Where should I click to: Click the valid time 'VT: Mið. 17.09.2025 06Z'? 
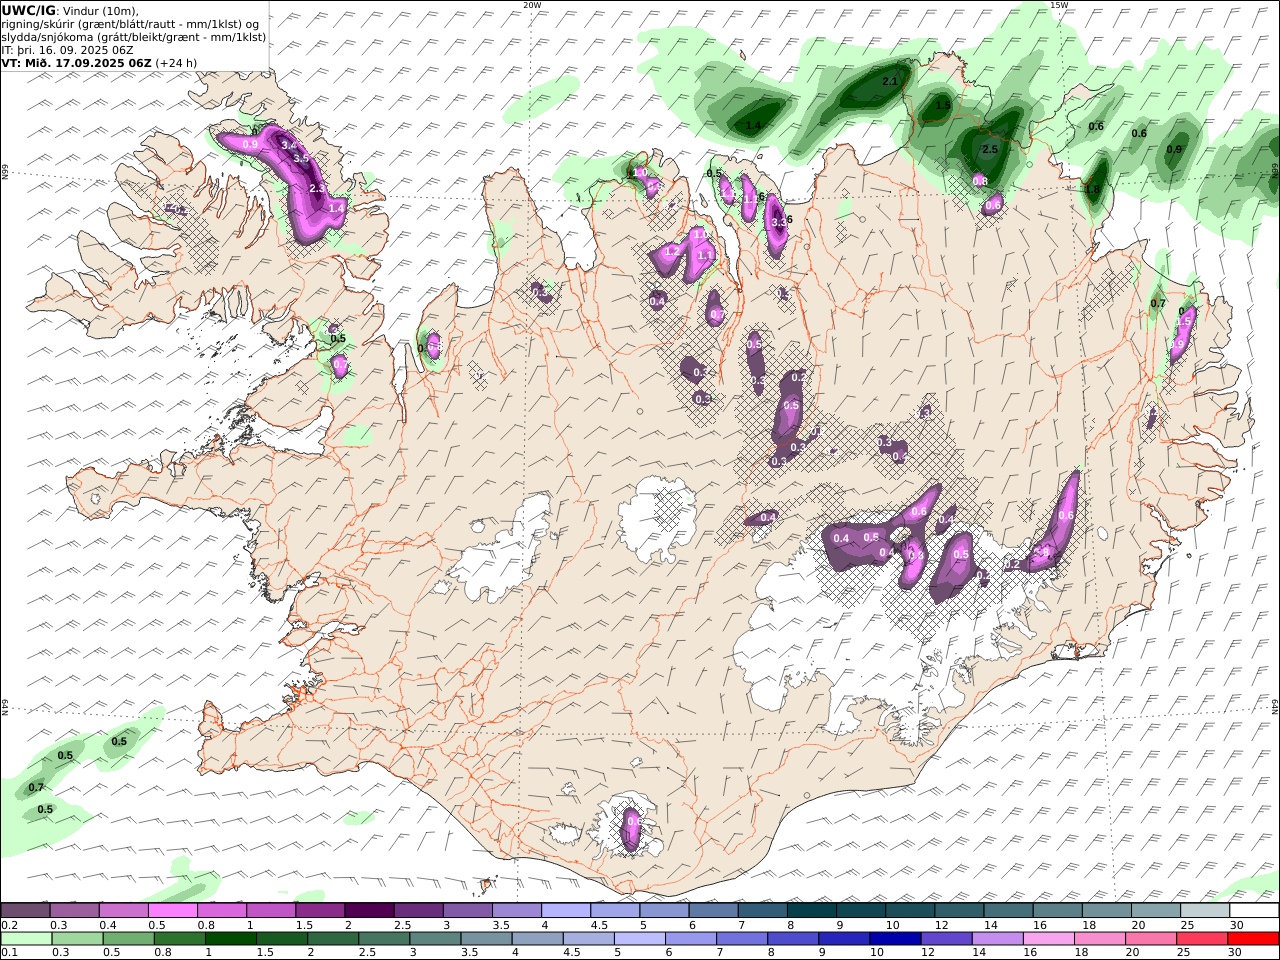click(77, 62)
